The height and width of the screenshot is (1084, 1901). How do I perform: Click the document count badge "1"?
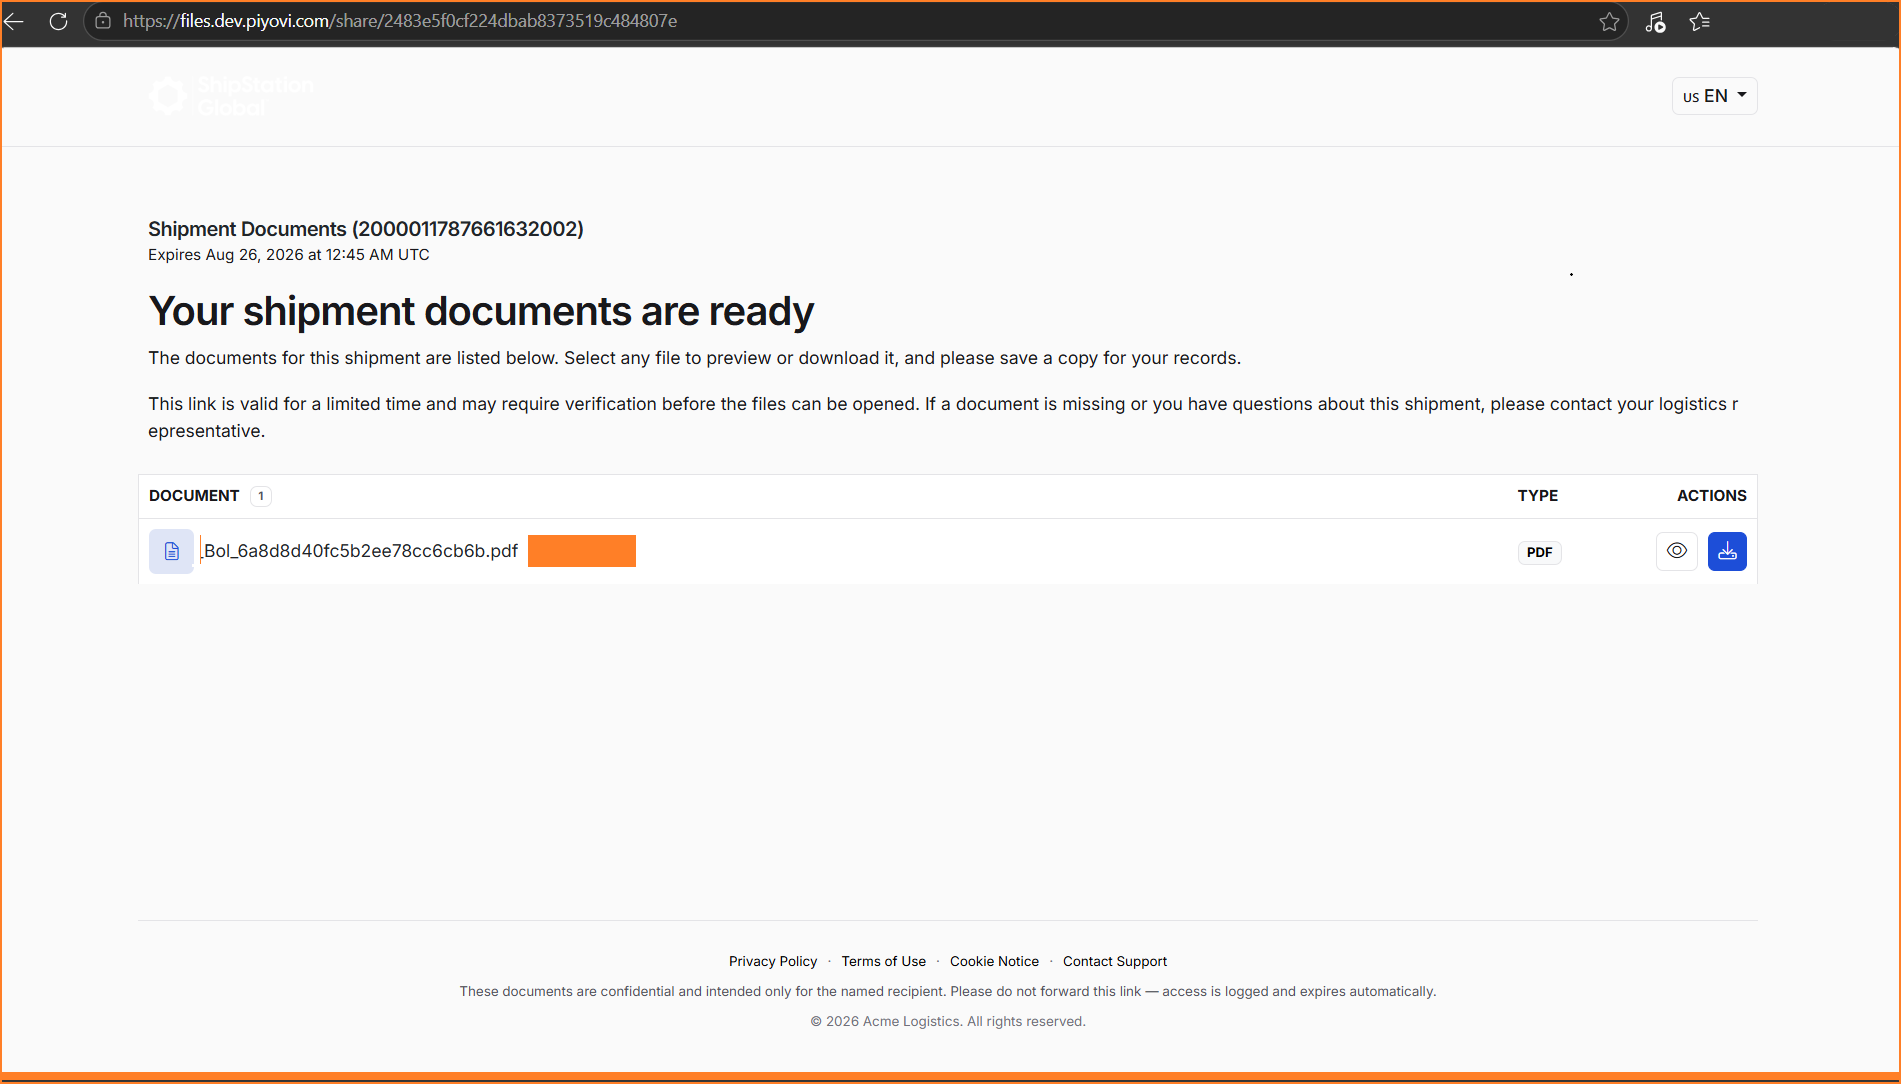261,496
